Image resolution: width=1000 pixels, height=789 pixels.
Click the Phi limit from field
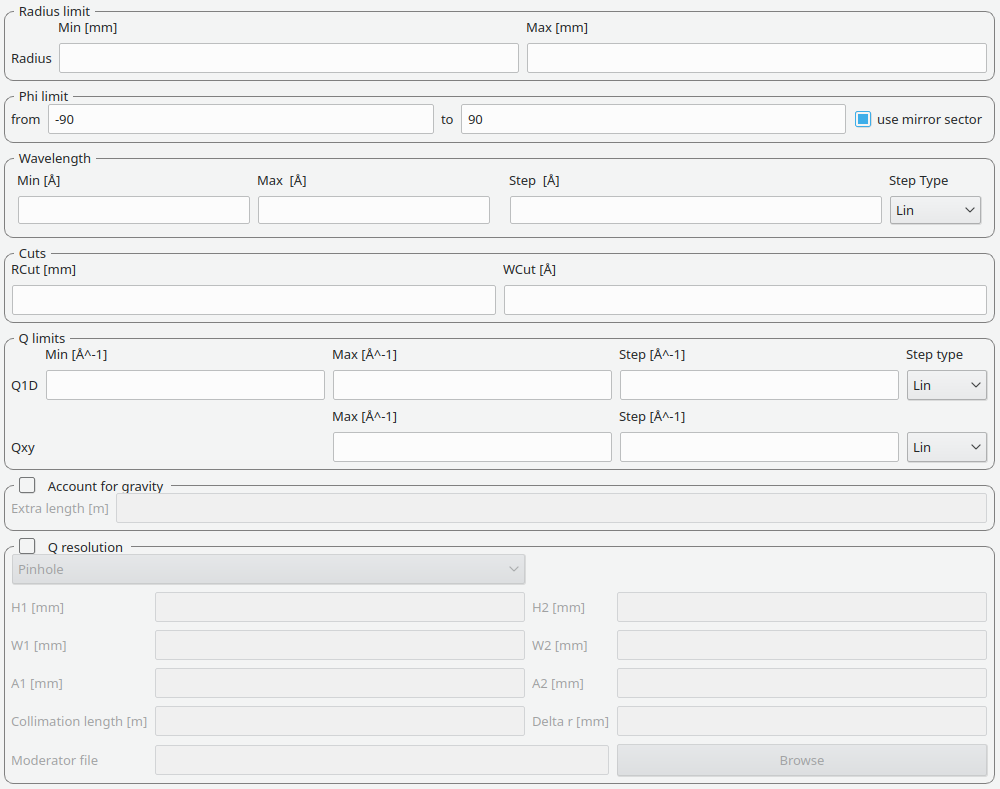point(240,119)
